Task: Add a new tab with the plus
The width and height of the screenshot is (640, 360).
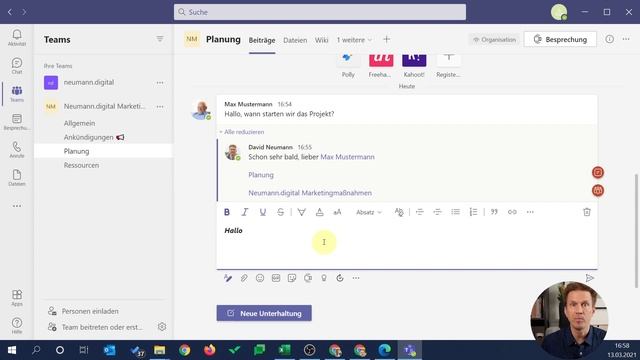Action: [386, 39]
